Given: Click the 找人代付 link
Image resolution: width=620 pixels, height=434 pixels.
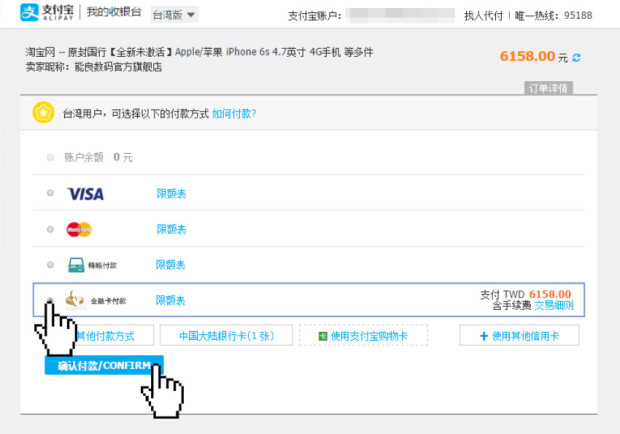Looking at the screenshot, I should tap(483, 16).
